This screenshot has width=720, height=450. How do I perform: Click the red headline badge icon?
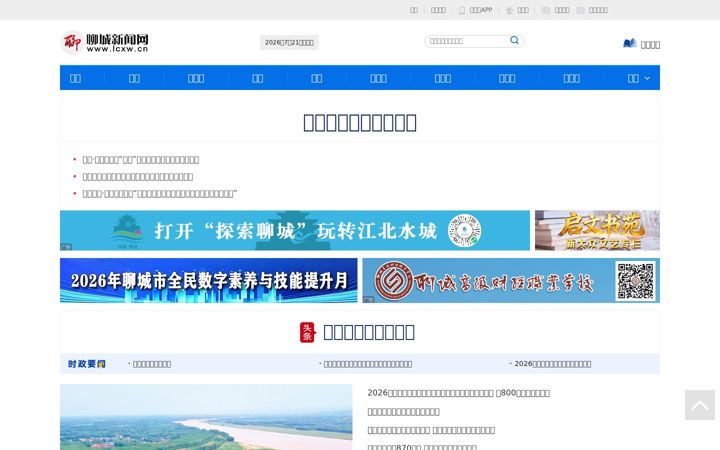pos(307,332)
